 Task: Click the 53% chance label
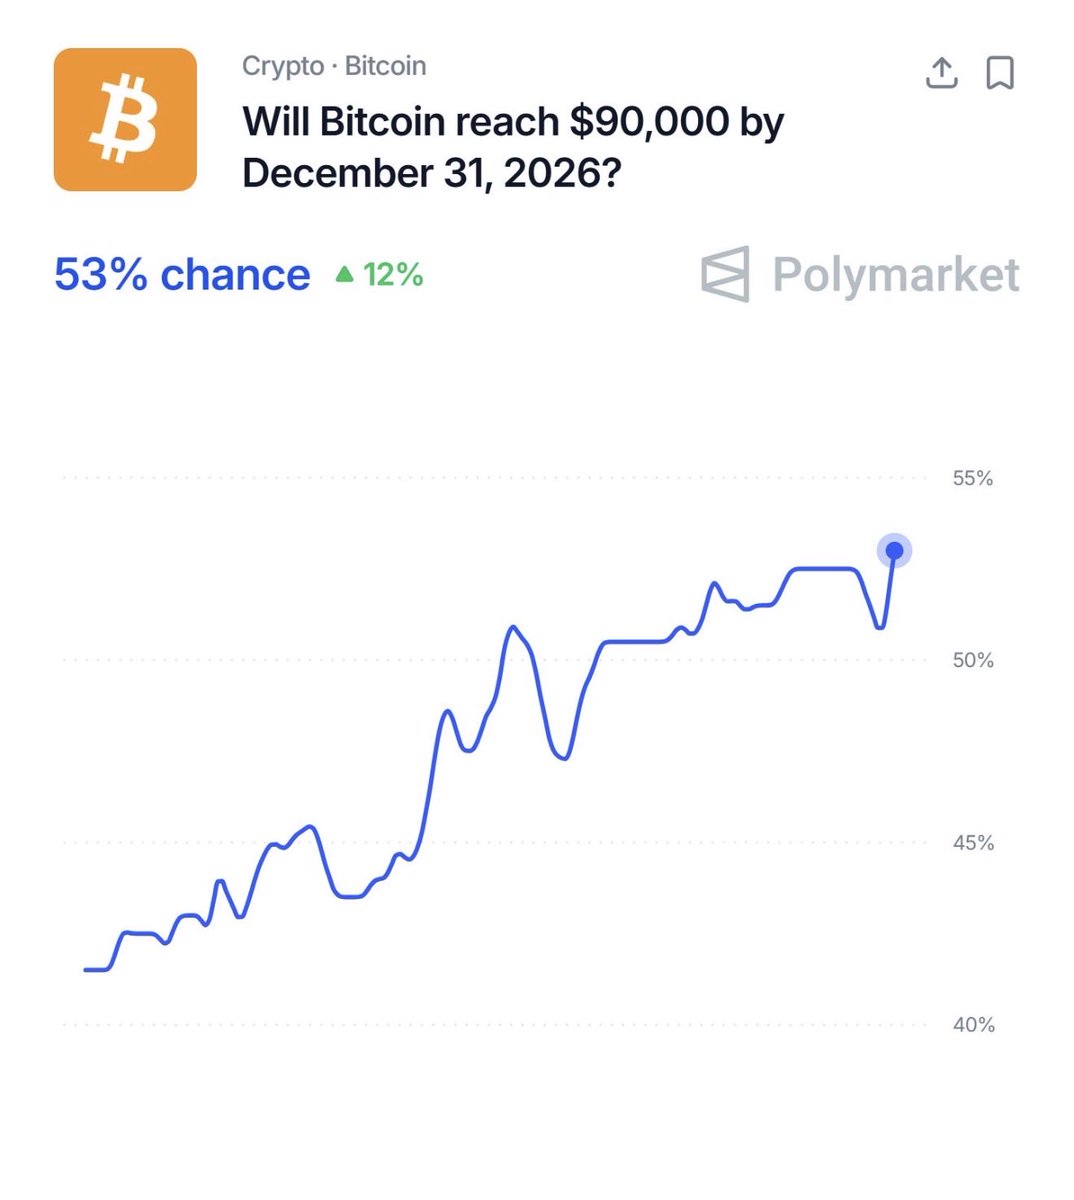coord(182,275)
